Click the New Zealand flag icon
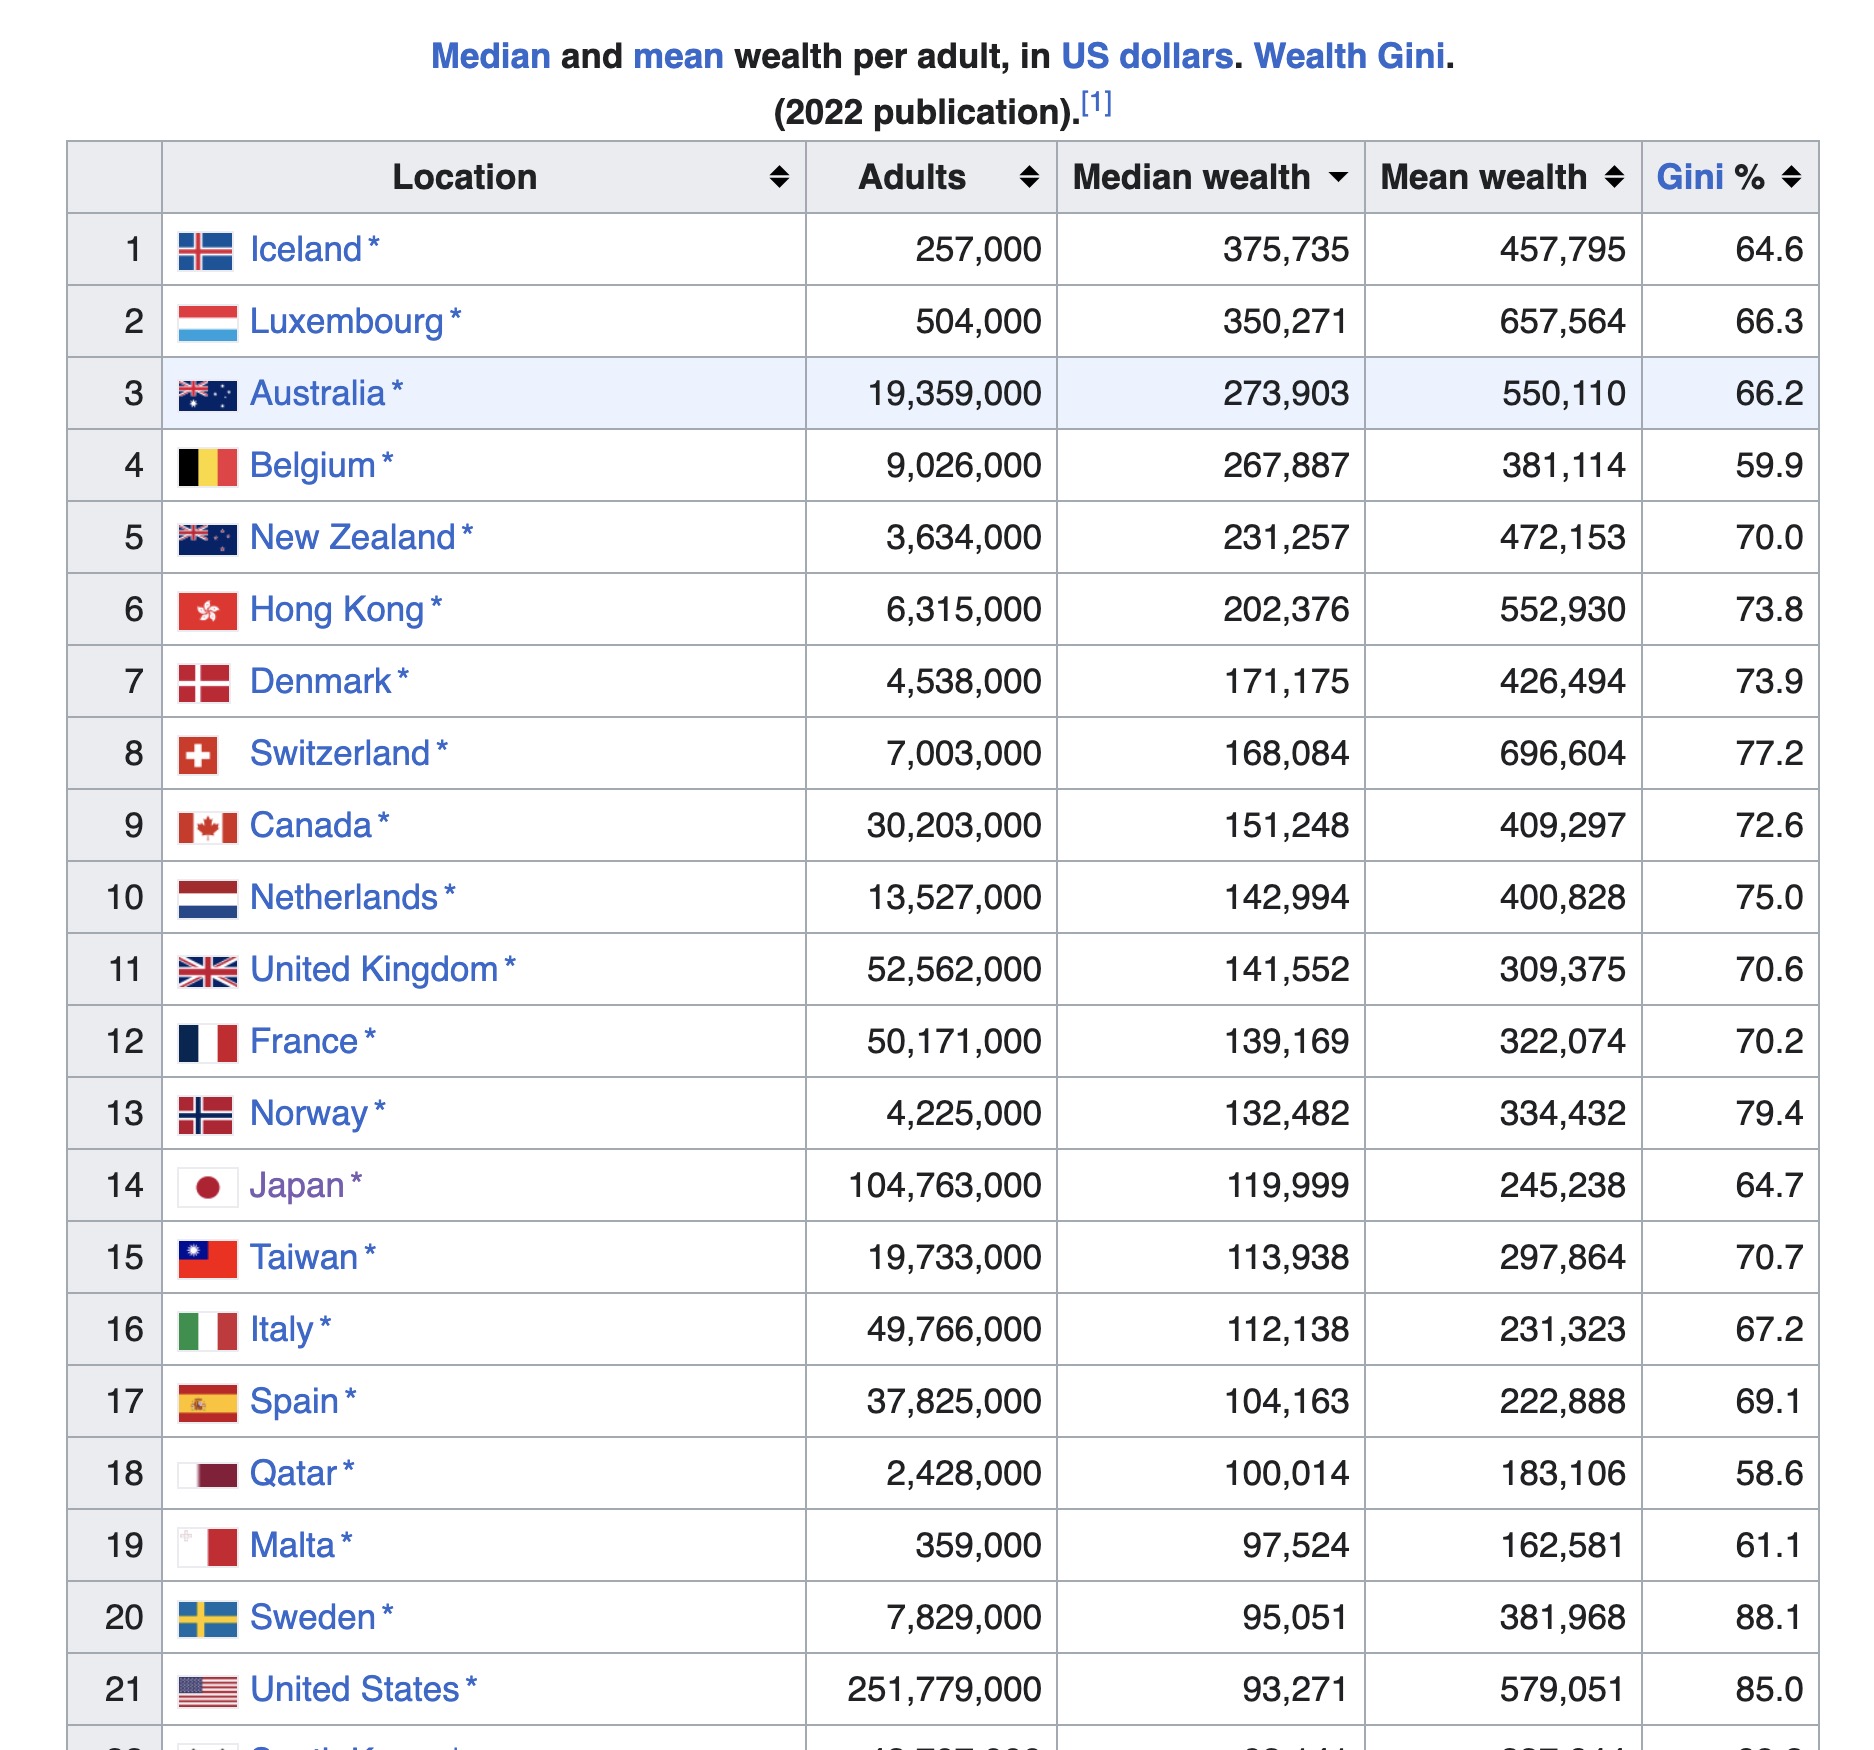Screen dimensions: 1874x1750 pos(207,539)
